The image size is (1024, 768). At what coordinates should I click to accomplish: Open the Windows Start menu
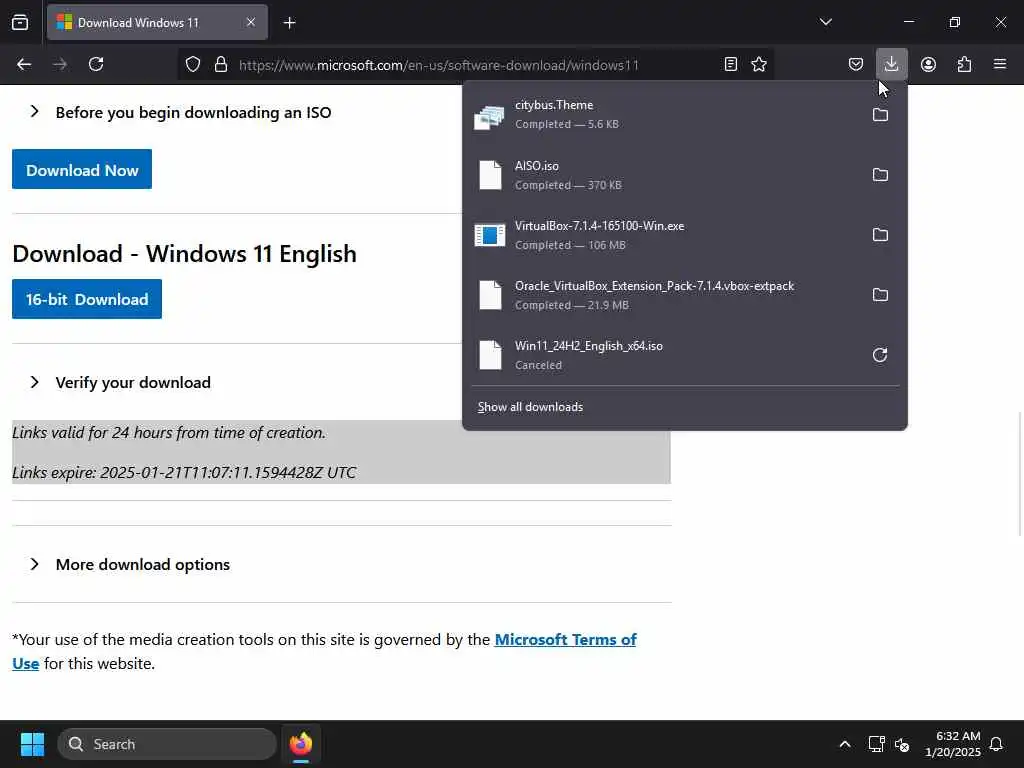pyautogui.click(x=32, y=744)
